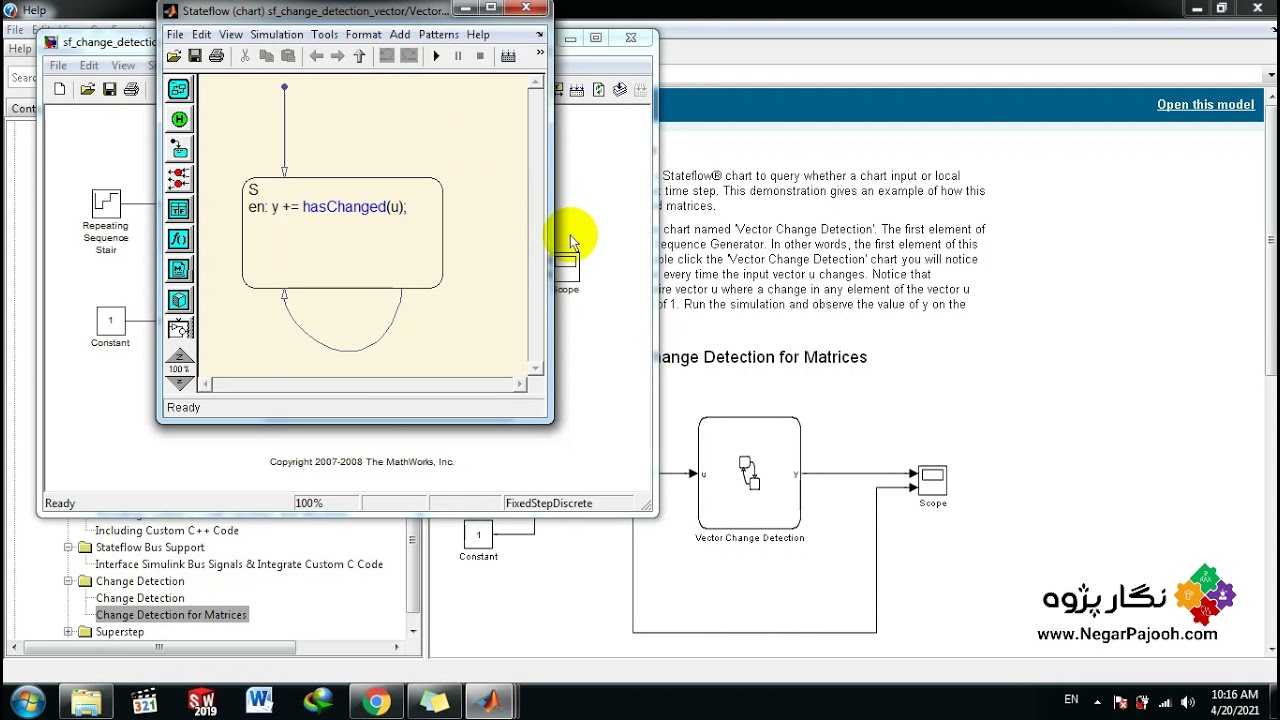The image size is (1280, 720).
Task: Navigate forward with right arrow in Stateflow
Action: 337,56
